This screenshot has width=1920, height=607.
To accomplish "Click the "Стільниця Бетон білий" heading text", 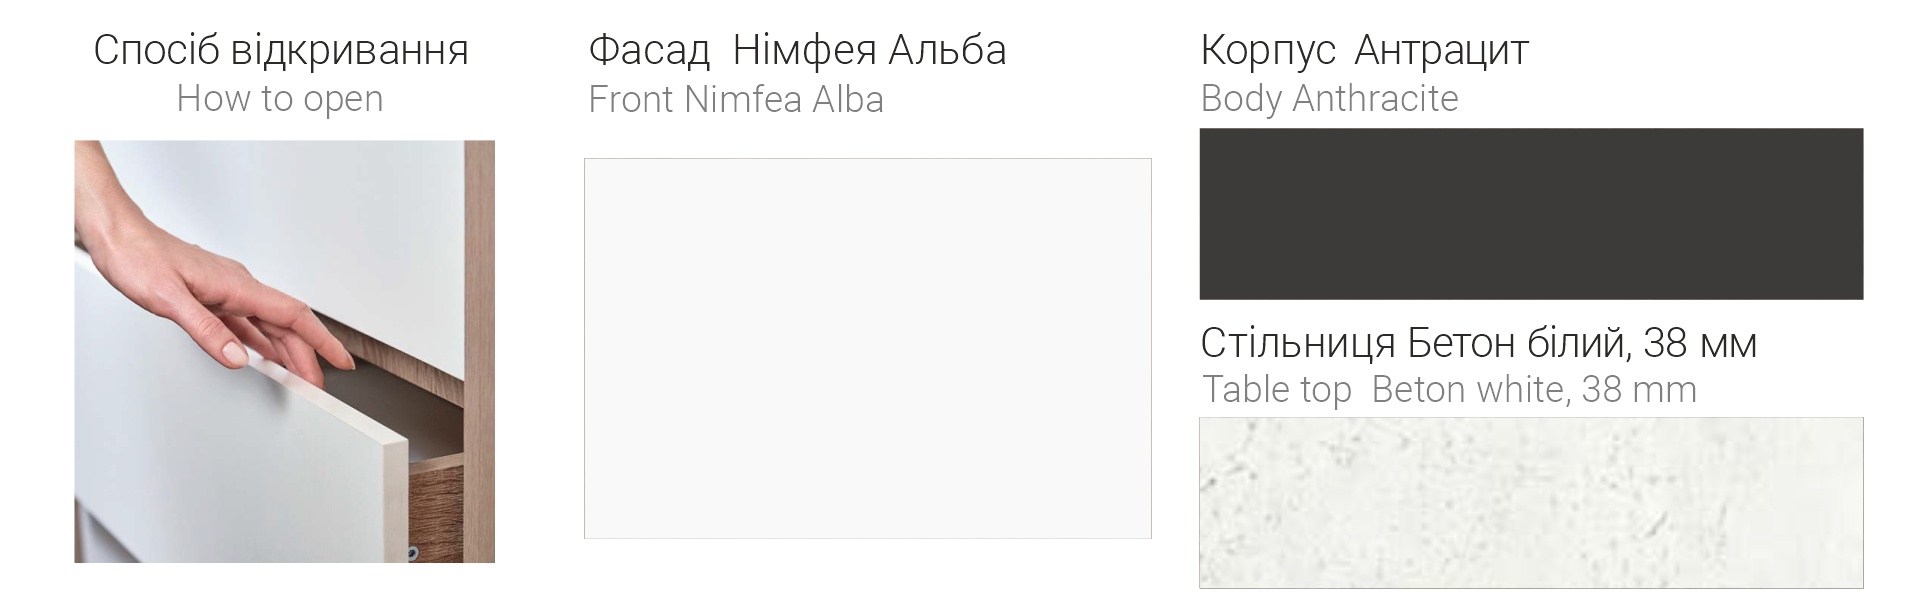I will (x=1413, y=344).
